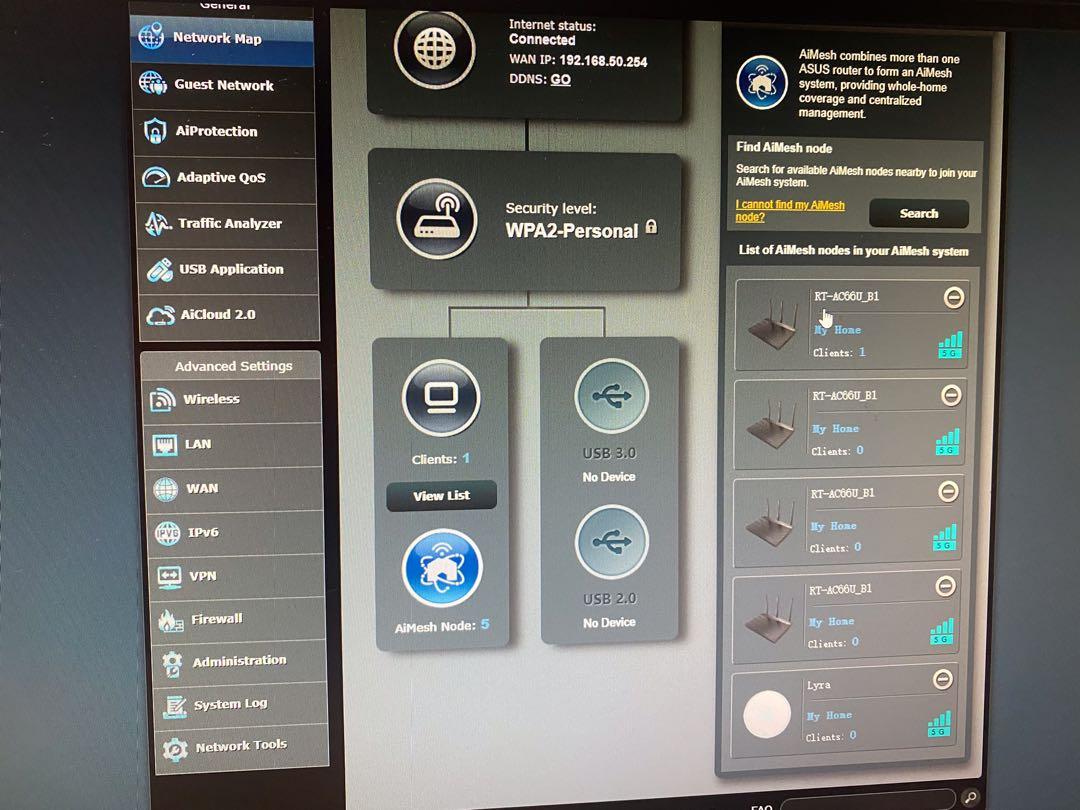Click the 'Find AiMesh node' heading
This screenshot has width=1080, height=810.
784,147
